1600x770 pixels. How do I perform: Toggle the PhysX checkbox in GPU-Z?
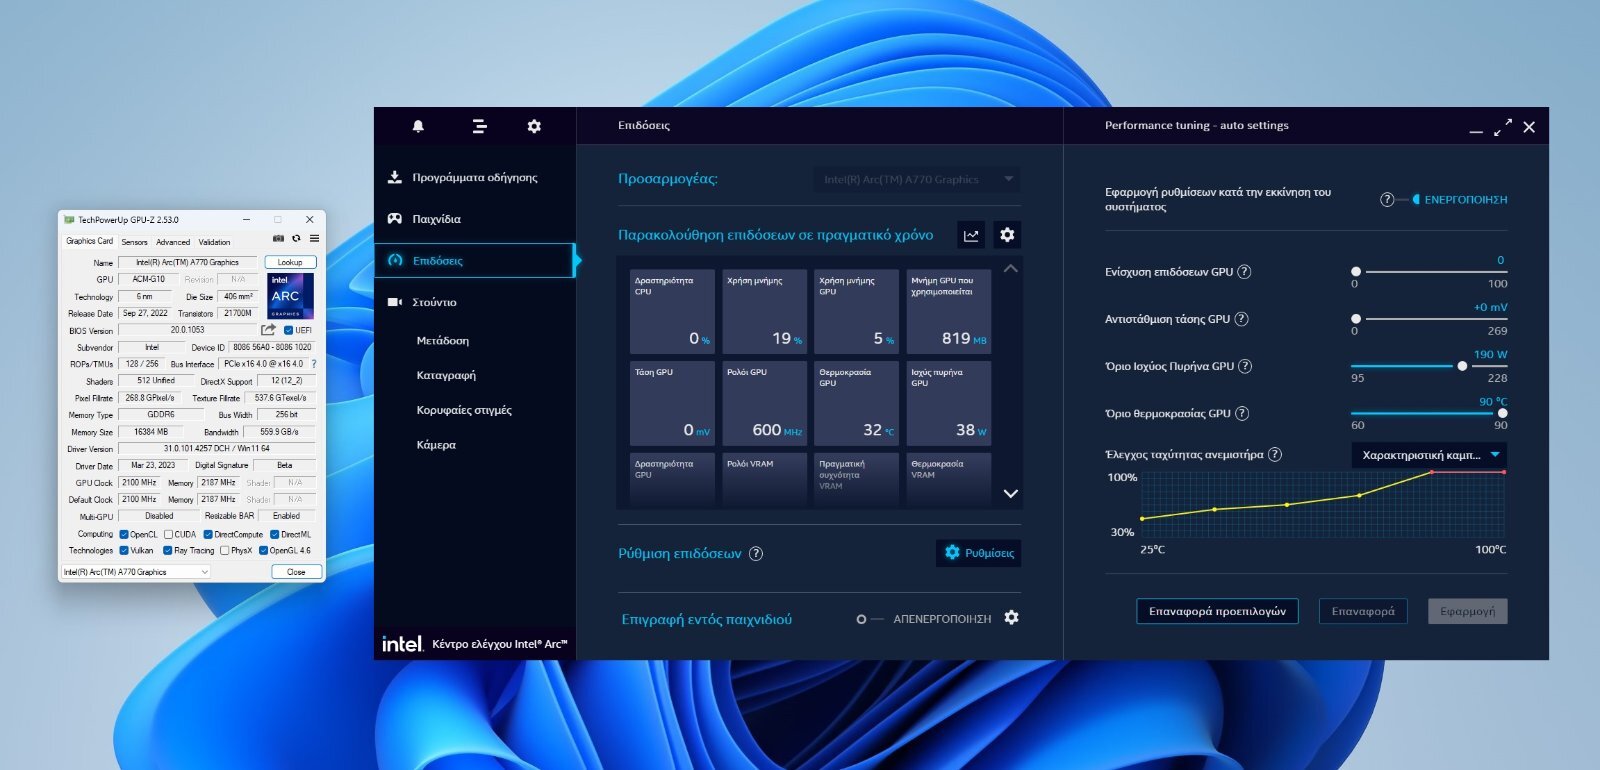click(225, 550)
